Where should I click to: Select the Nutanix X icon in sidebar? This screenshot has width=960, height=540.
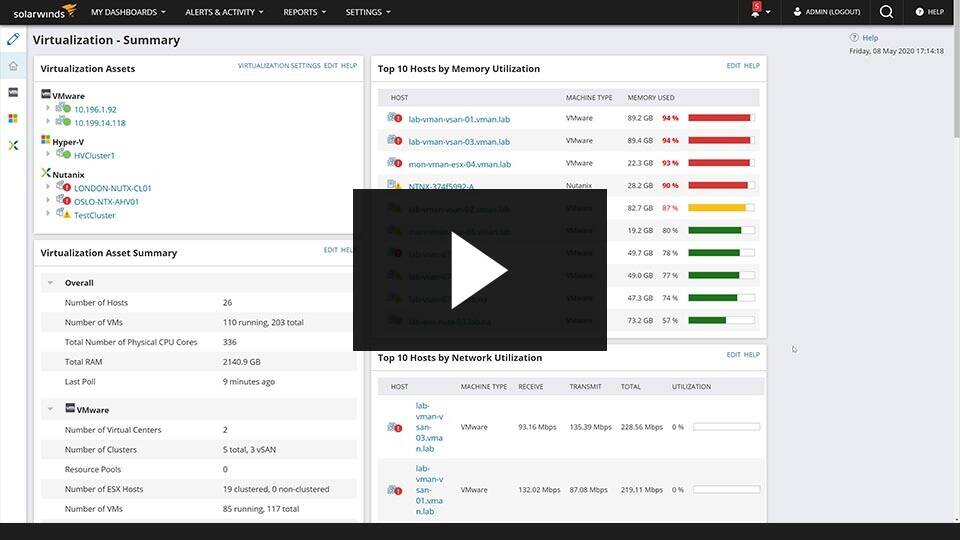tap(13, 145)
